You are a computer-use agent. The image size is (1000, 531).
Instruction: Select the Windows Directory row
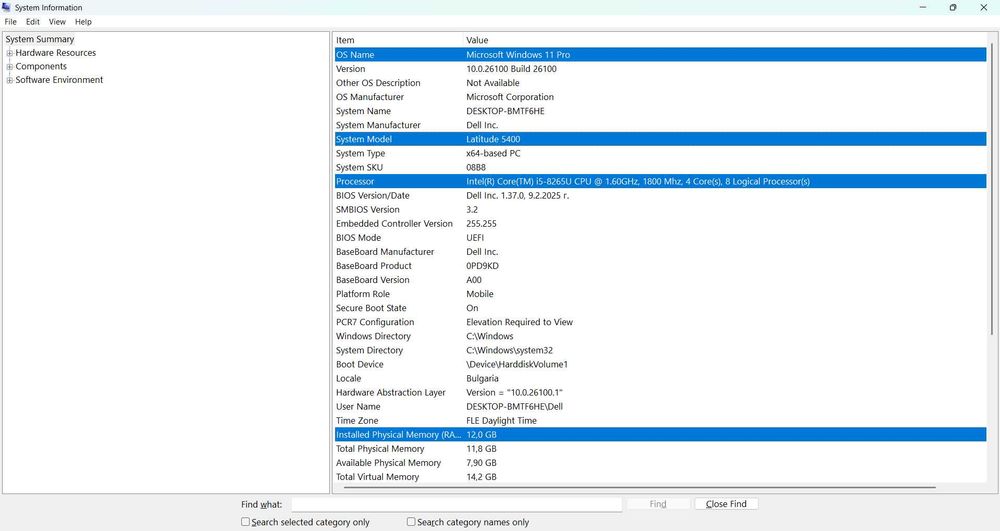point(661,336)
